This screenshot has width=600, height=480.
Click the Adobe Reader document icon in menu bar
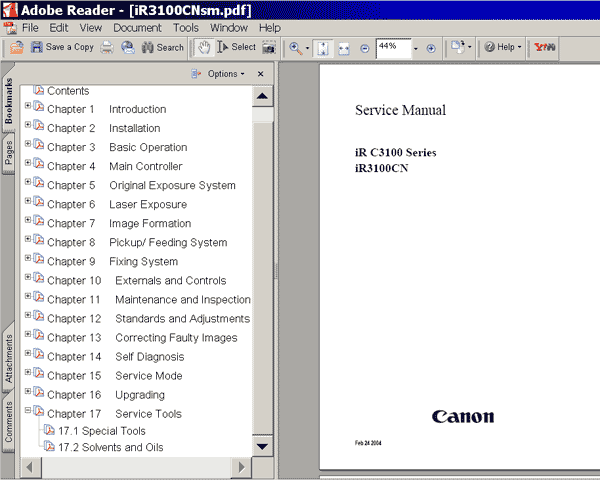coord(10,28)
